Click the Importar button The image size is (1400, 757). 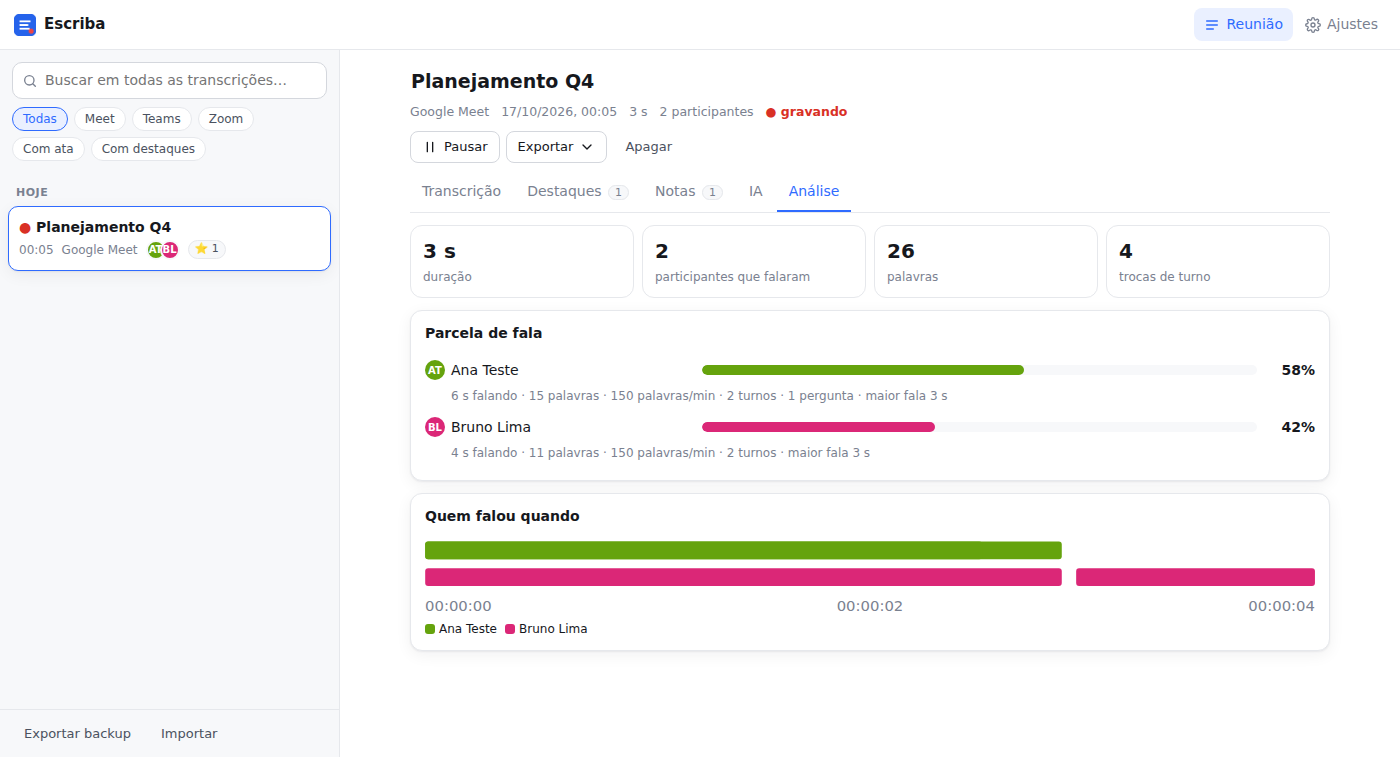tap(189, 734)
